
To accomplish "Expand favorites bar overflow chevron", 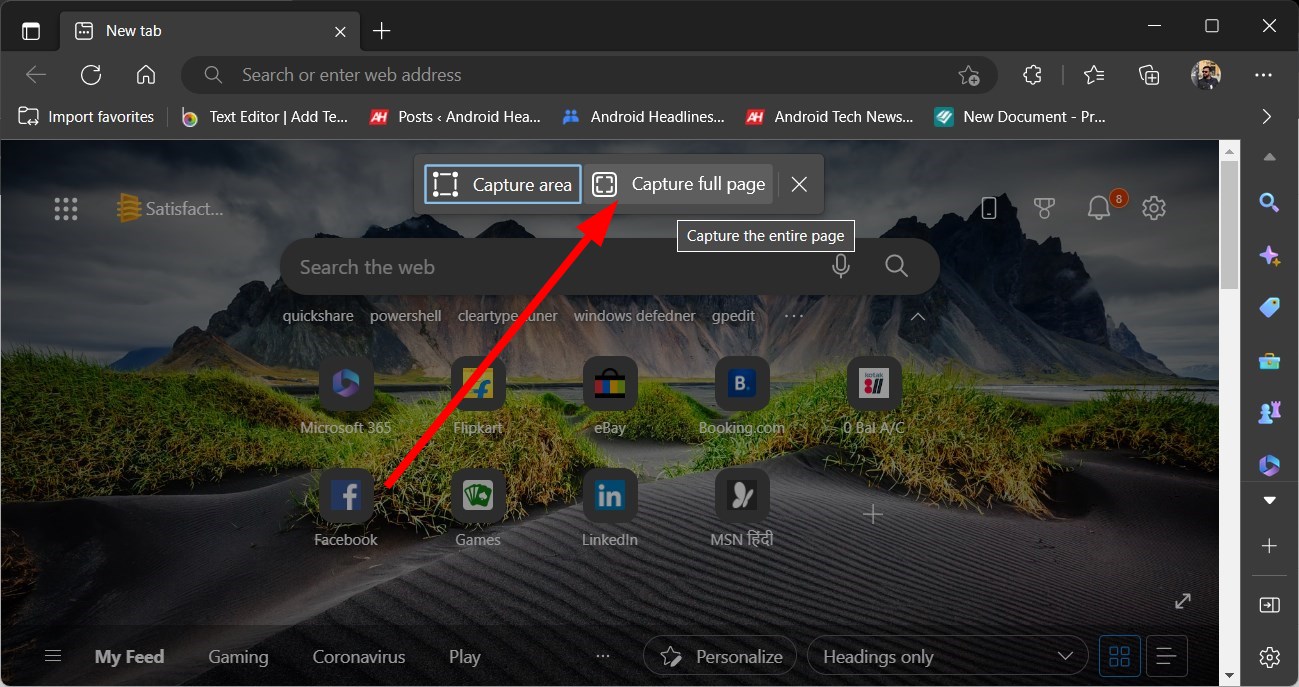I will pos(1267,117).
